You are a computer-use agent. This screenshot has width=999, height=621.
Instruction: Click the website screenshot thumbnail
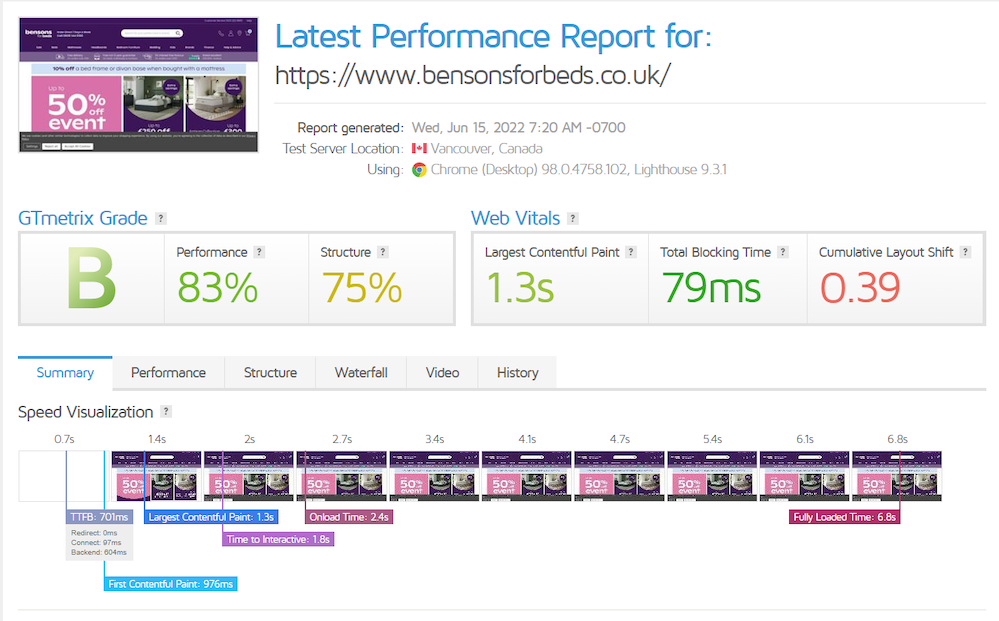coord(138,85)
